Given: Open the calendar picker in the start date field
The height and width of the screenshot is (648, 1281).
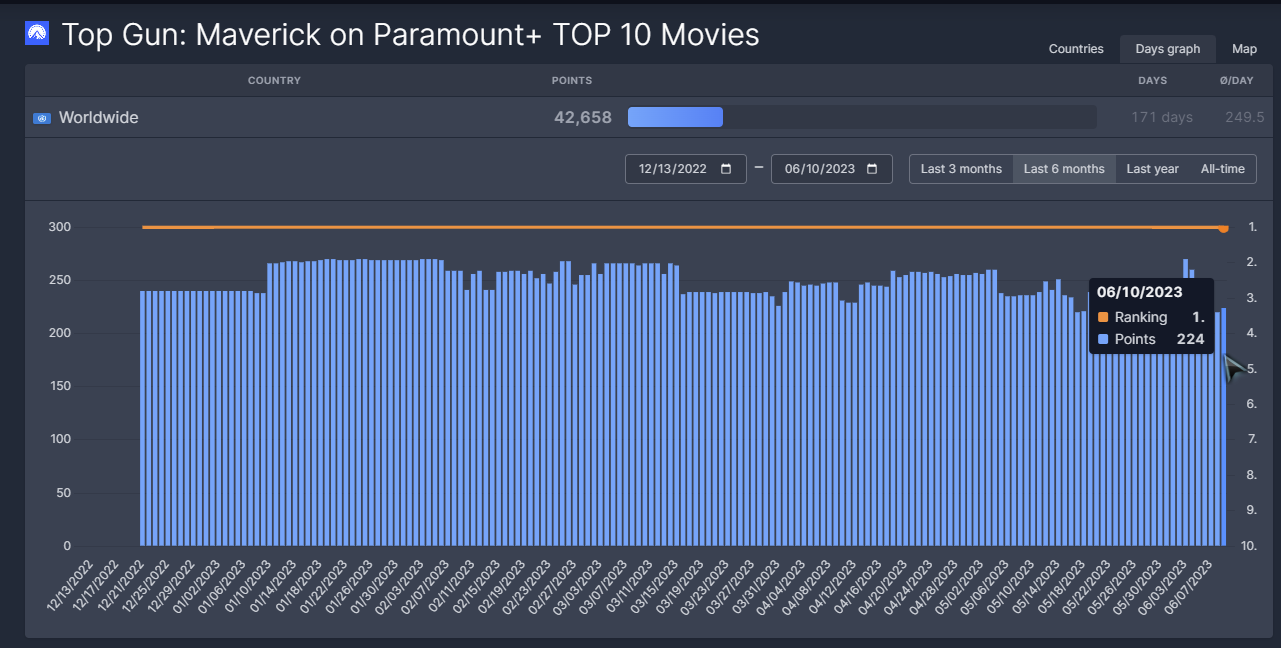Looking at the screenshot, I should click(726, 169).
